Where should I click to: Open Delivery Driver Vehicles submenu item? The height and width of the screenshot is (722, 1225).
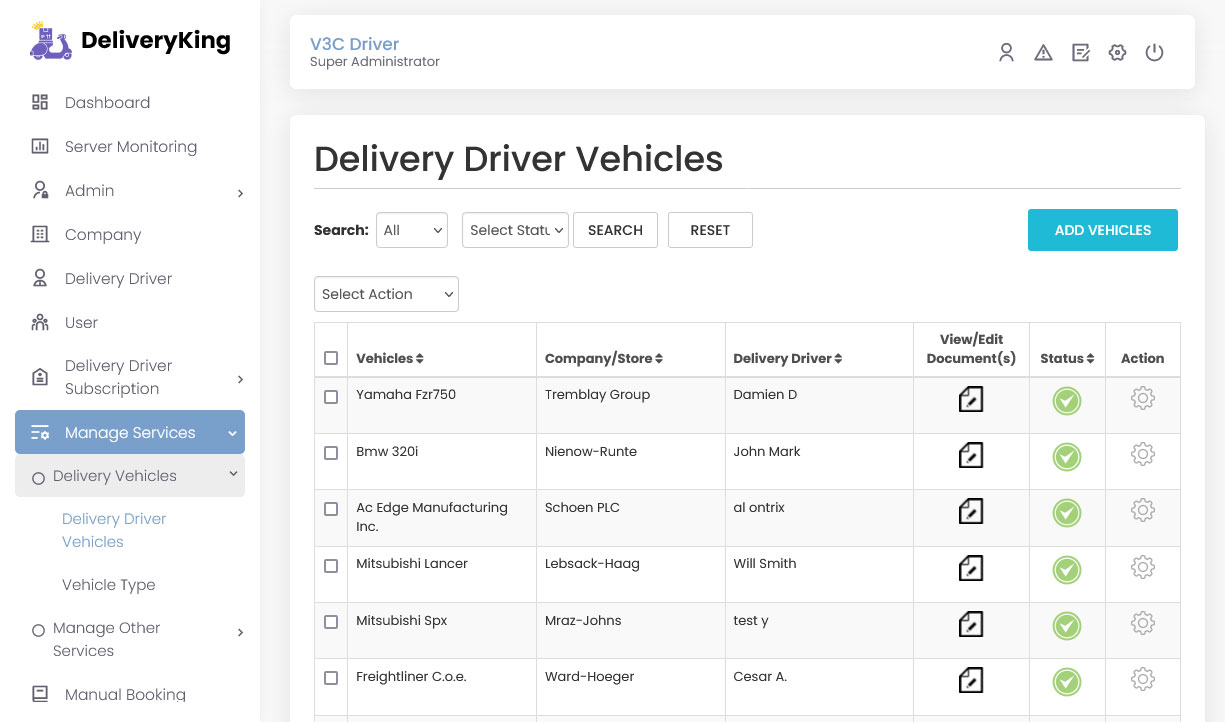[x=114, y=530]
